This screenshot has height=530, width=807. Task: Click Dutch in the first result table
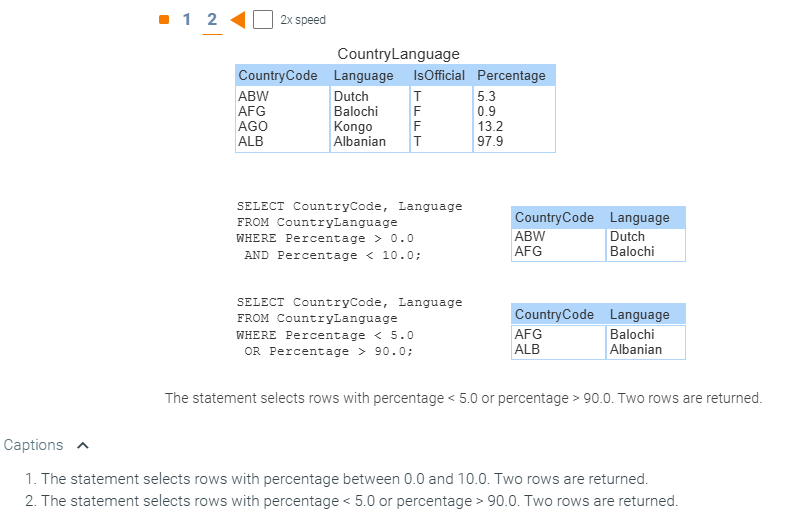(628, 237)
